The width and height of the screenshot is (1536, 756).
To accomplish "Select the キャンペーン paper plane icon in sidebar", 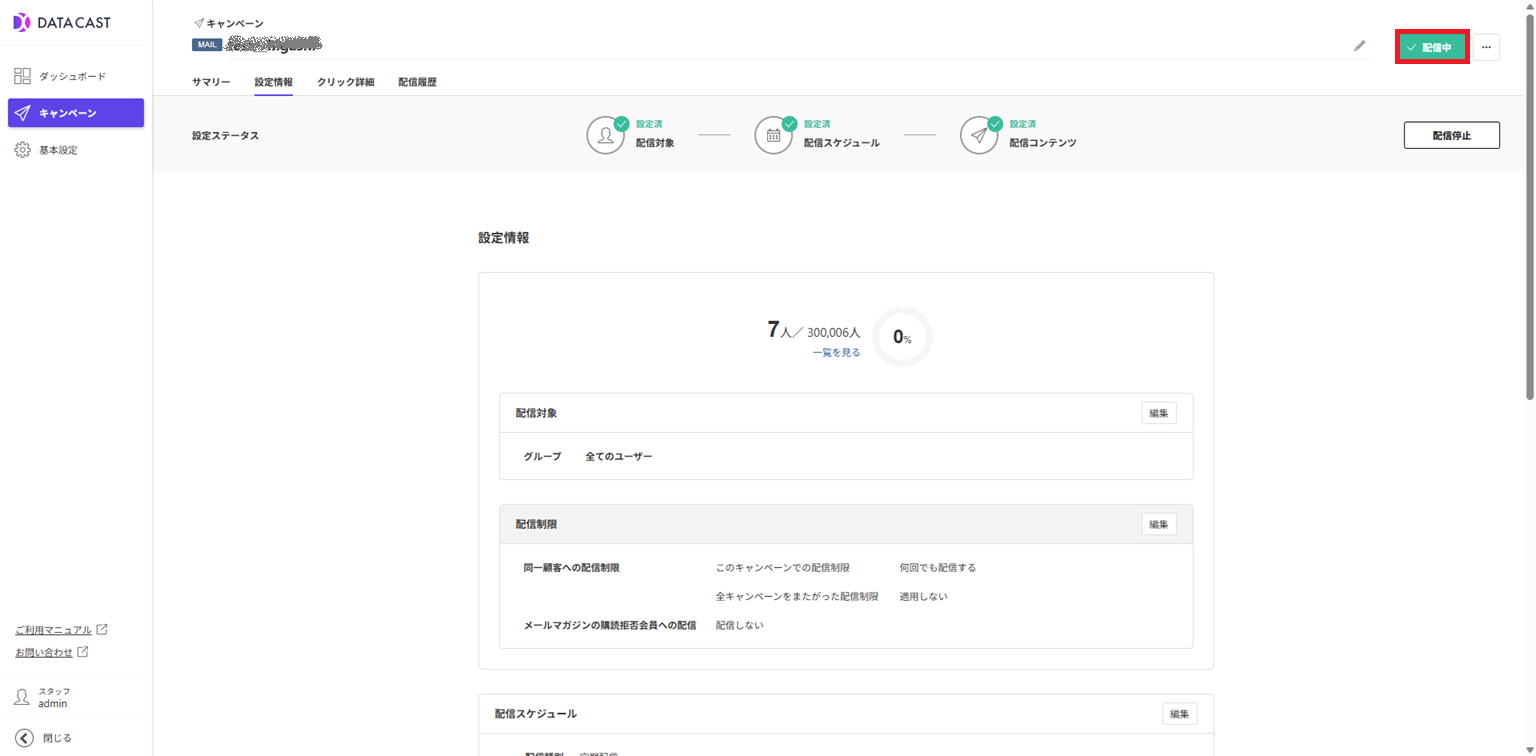I will coord(20,112).
